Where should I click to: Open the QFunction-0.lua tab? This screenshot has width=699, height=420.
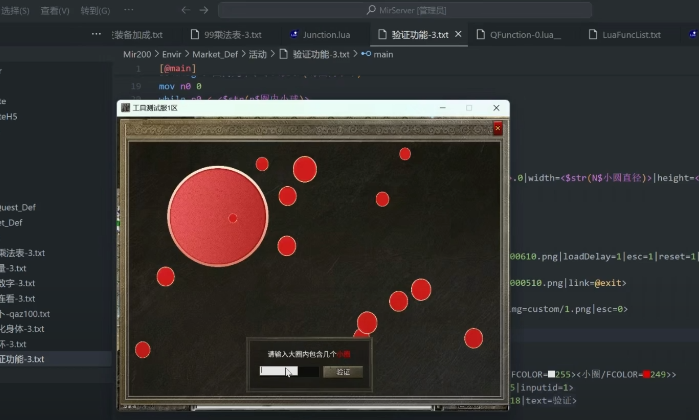[x=525, y=34]
